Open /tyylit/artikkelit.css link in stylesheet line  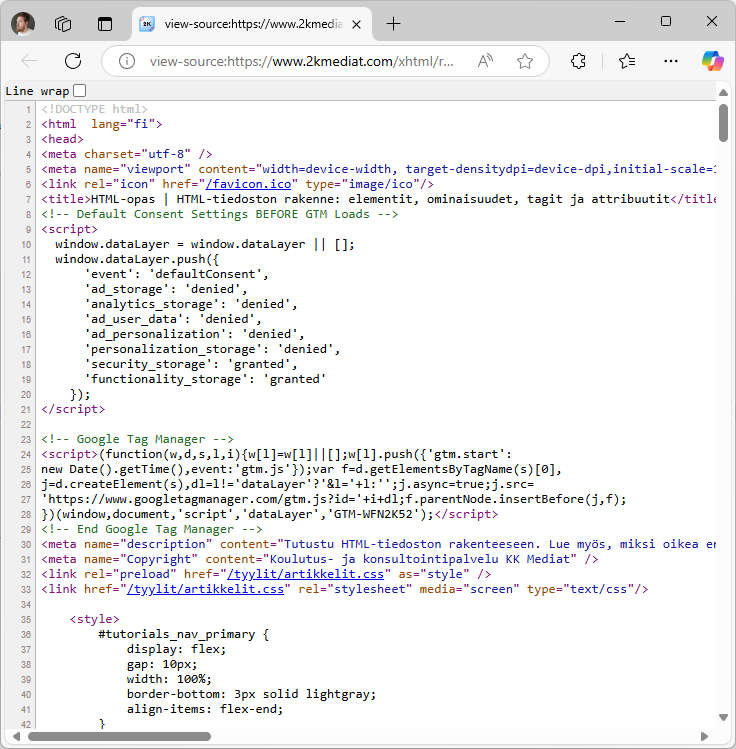pos(205,589)
